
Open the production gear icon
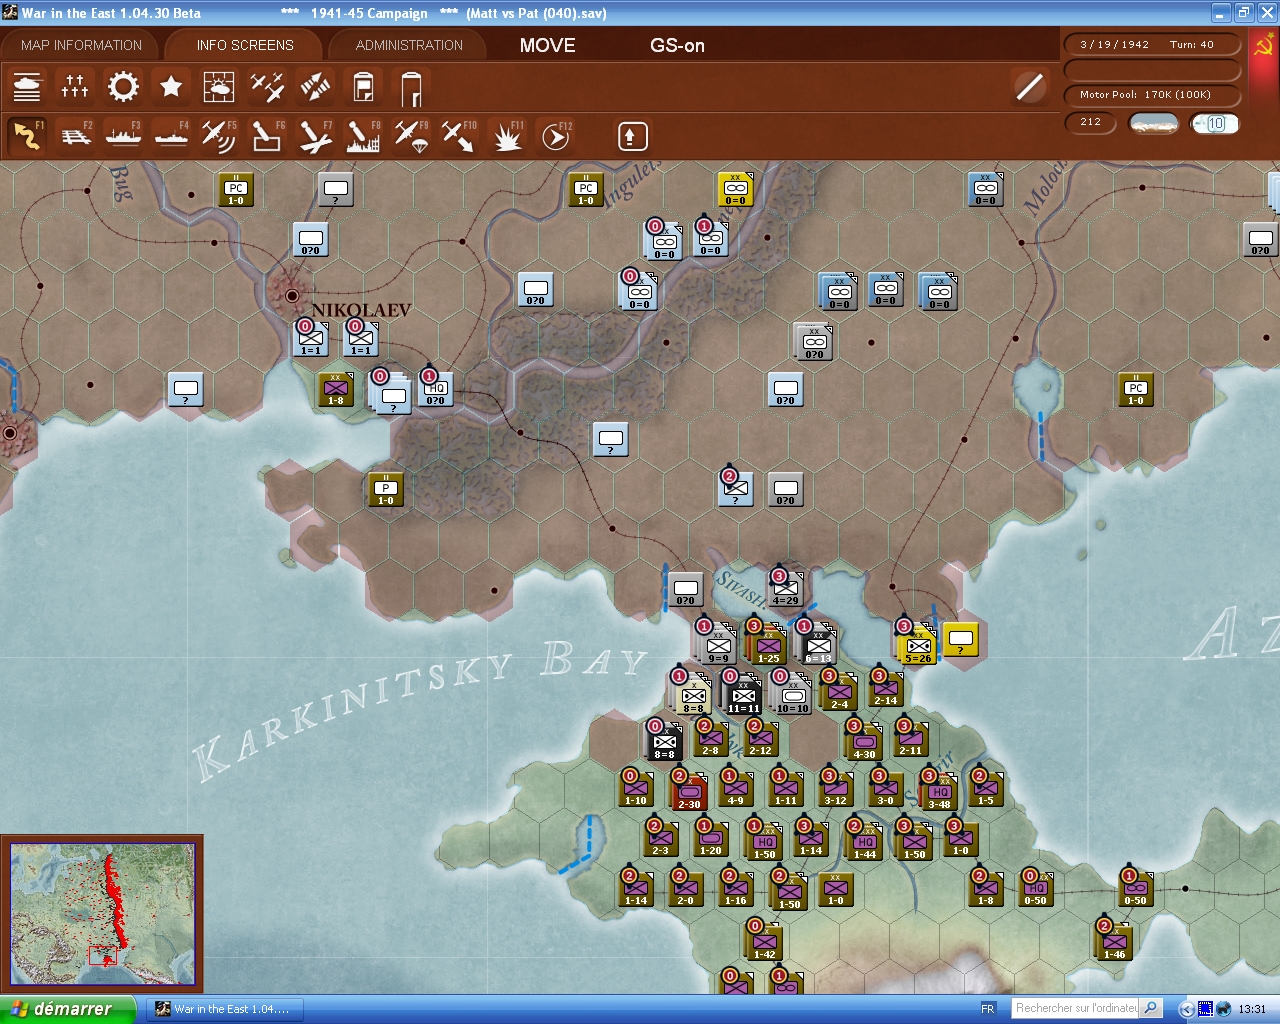tap(123, 87)
